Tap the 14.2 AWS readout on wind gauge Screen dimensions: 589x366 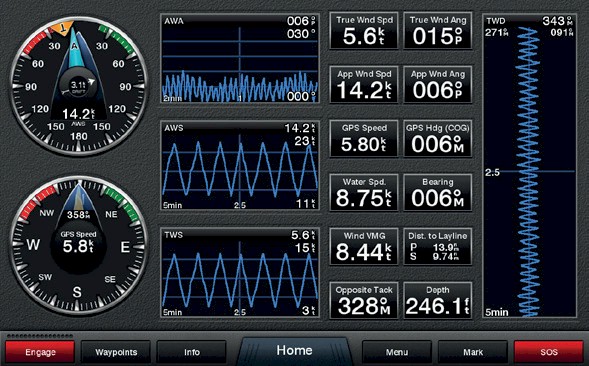click(x=78, y=114)
